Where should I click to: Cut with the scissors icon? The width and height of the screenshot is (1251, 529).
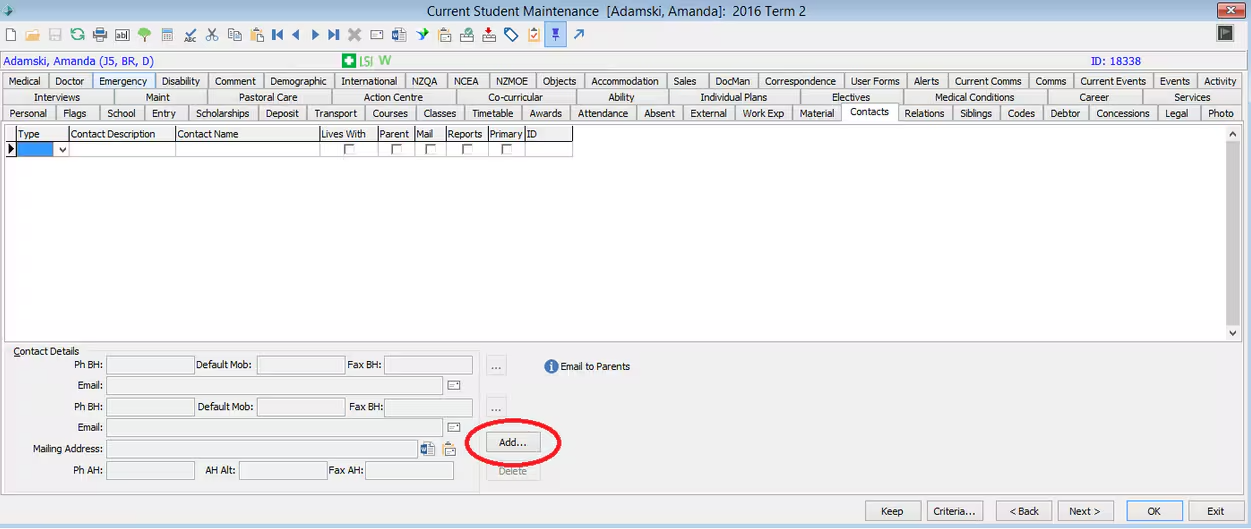coord(212,35)
